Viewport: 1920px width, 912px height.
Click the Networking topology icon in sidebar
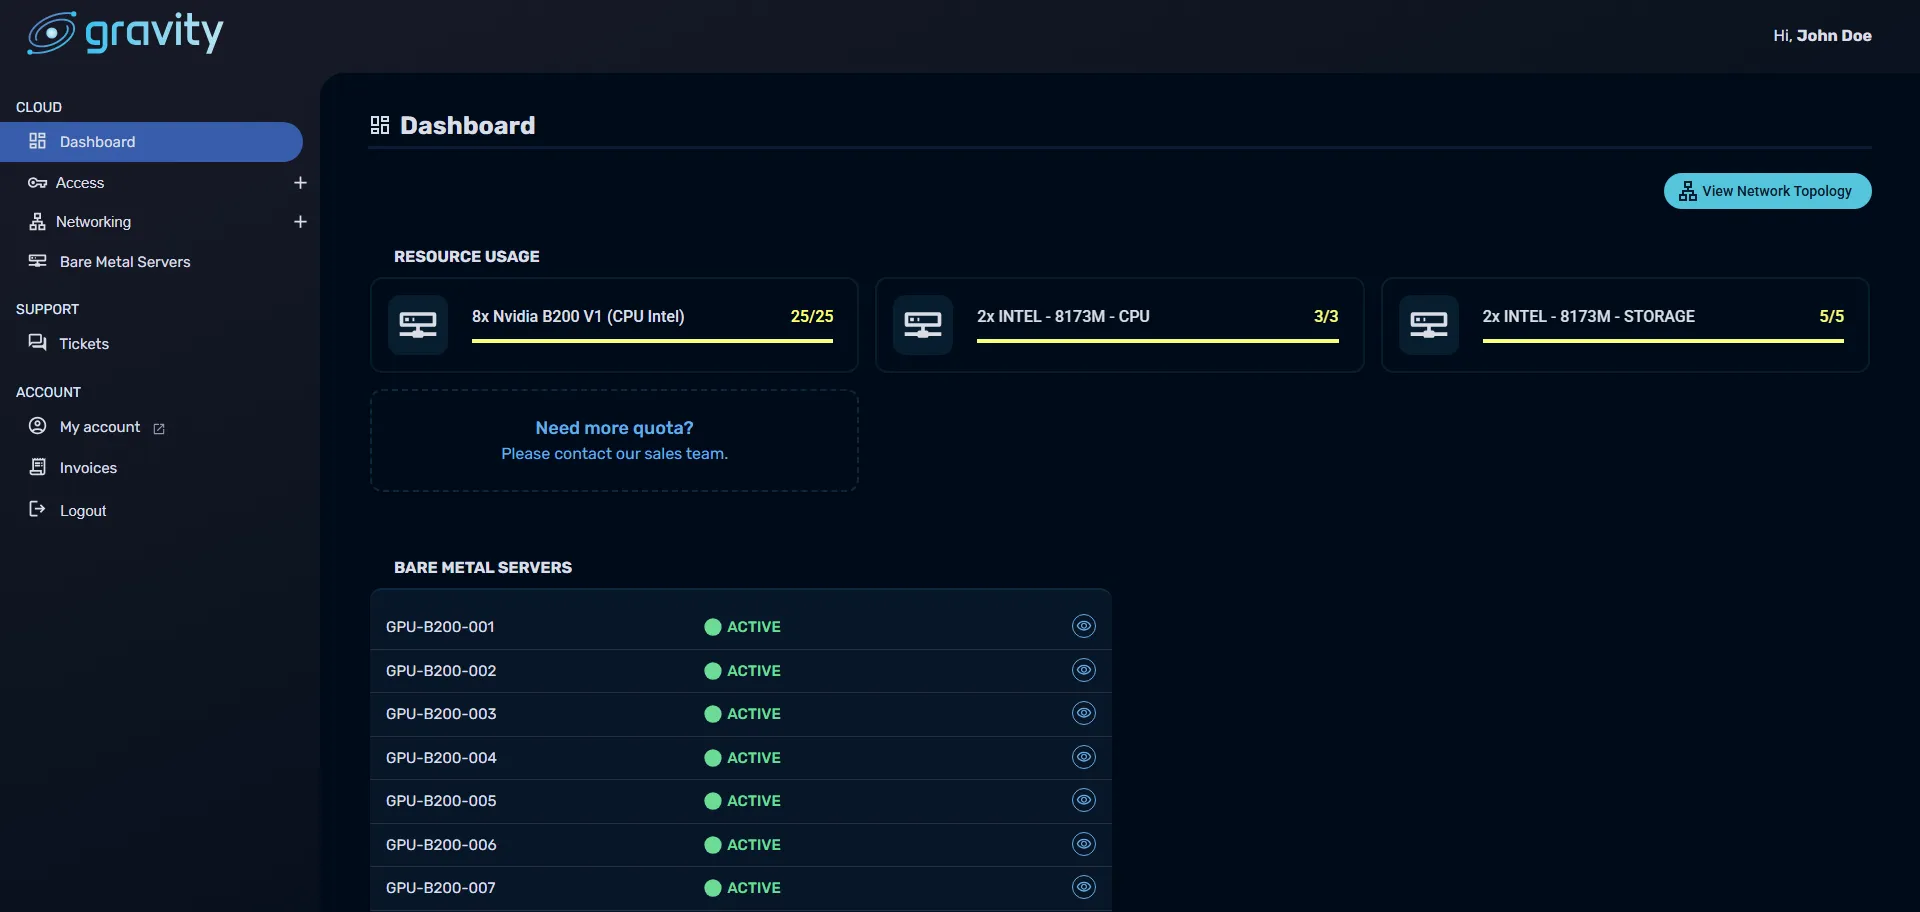tap(38, 222)
